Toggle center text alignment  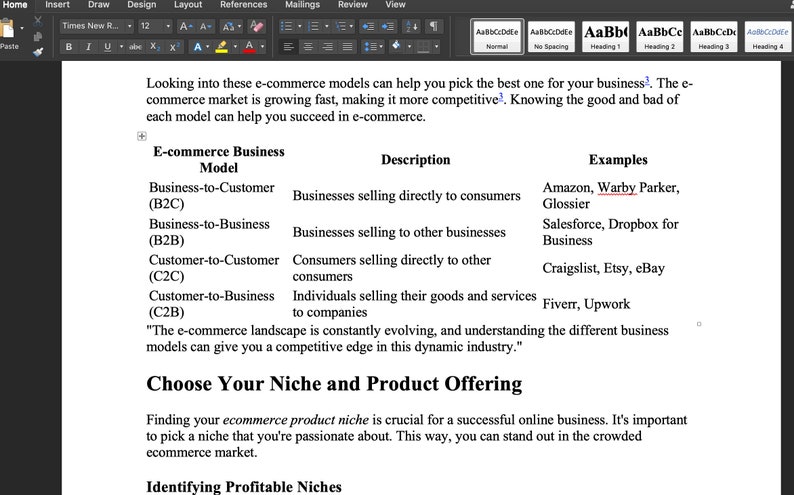[x=308, y=47]
